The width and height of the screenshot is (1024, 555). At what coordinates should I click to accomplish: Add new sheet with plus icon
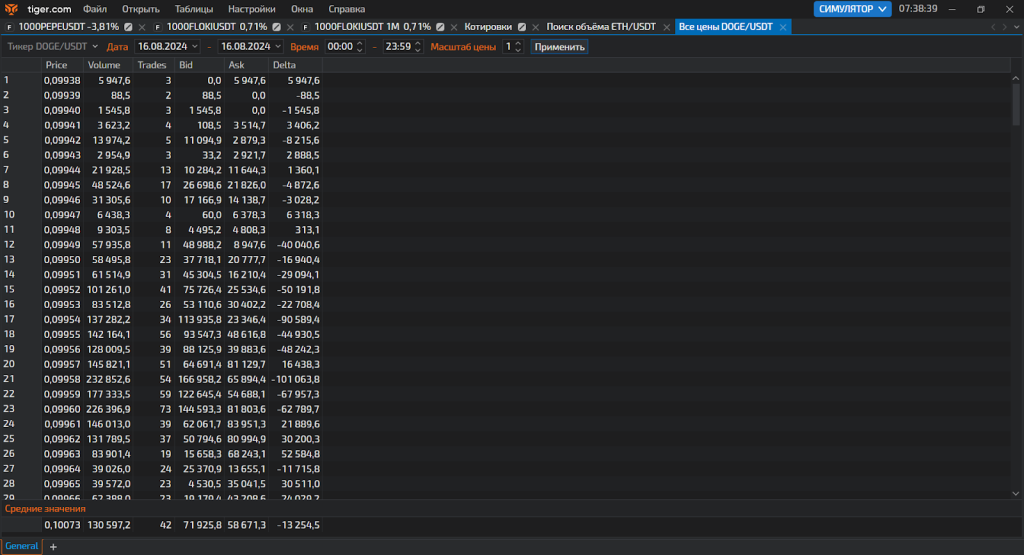pos(54,547)
